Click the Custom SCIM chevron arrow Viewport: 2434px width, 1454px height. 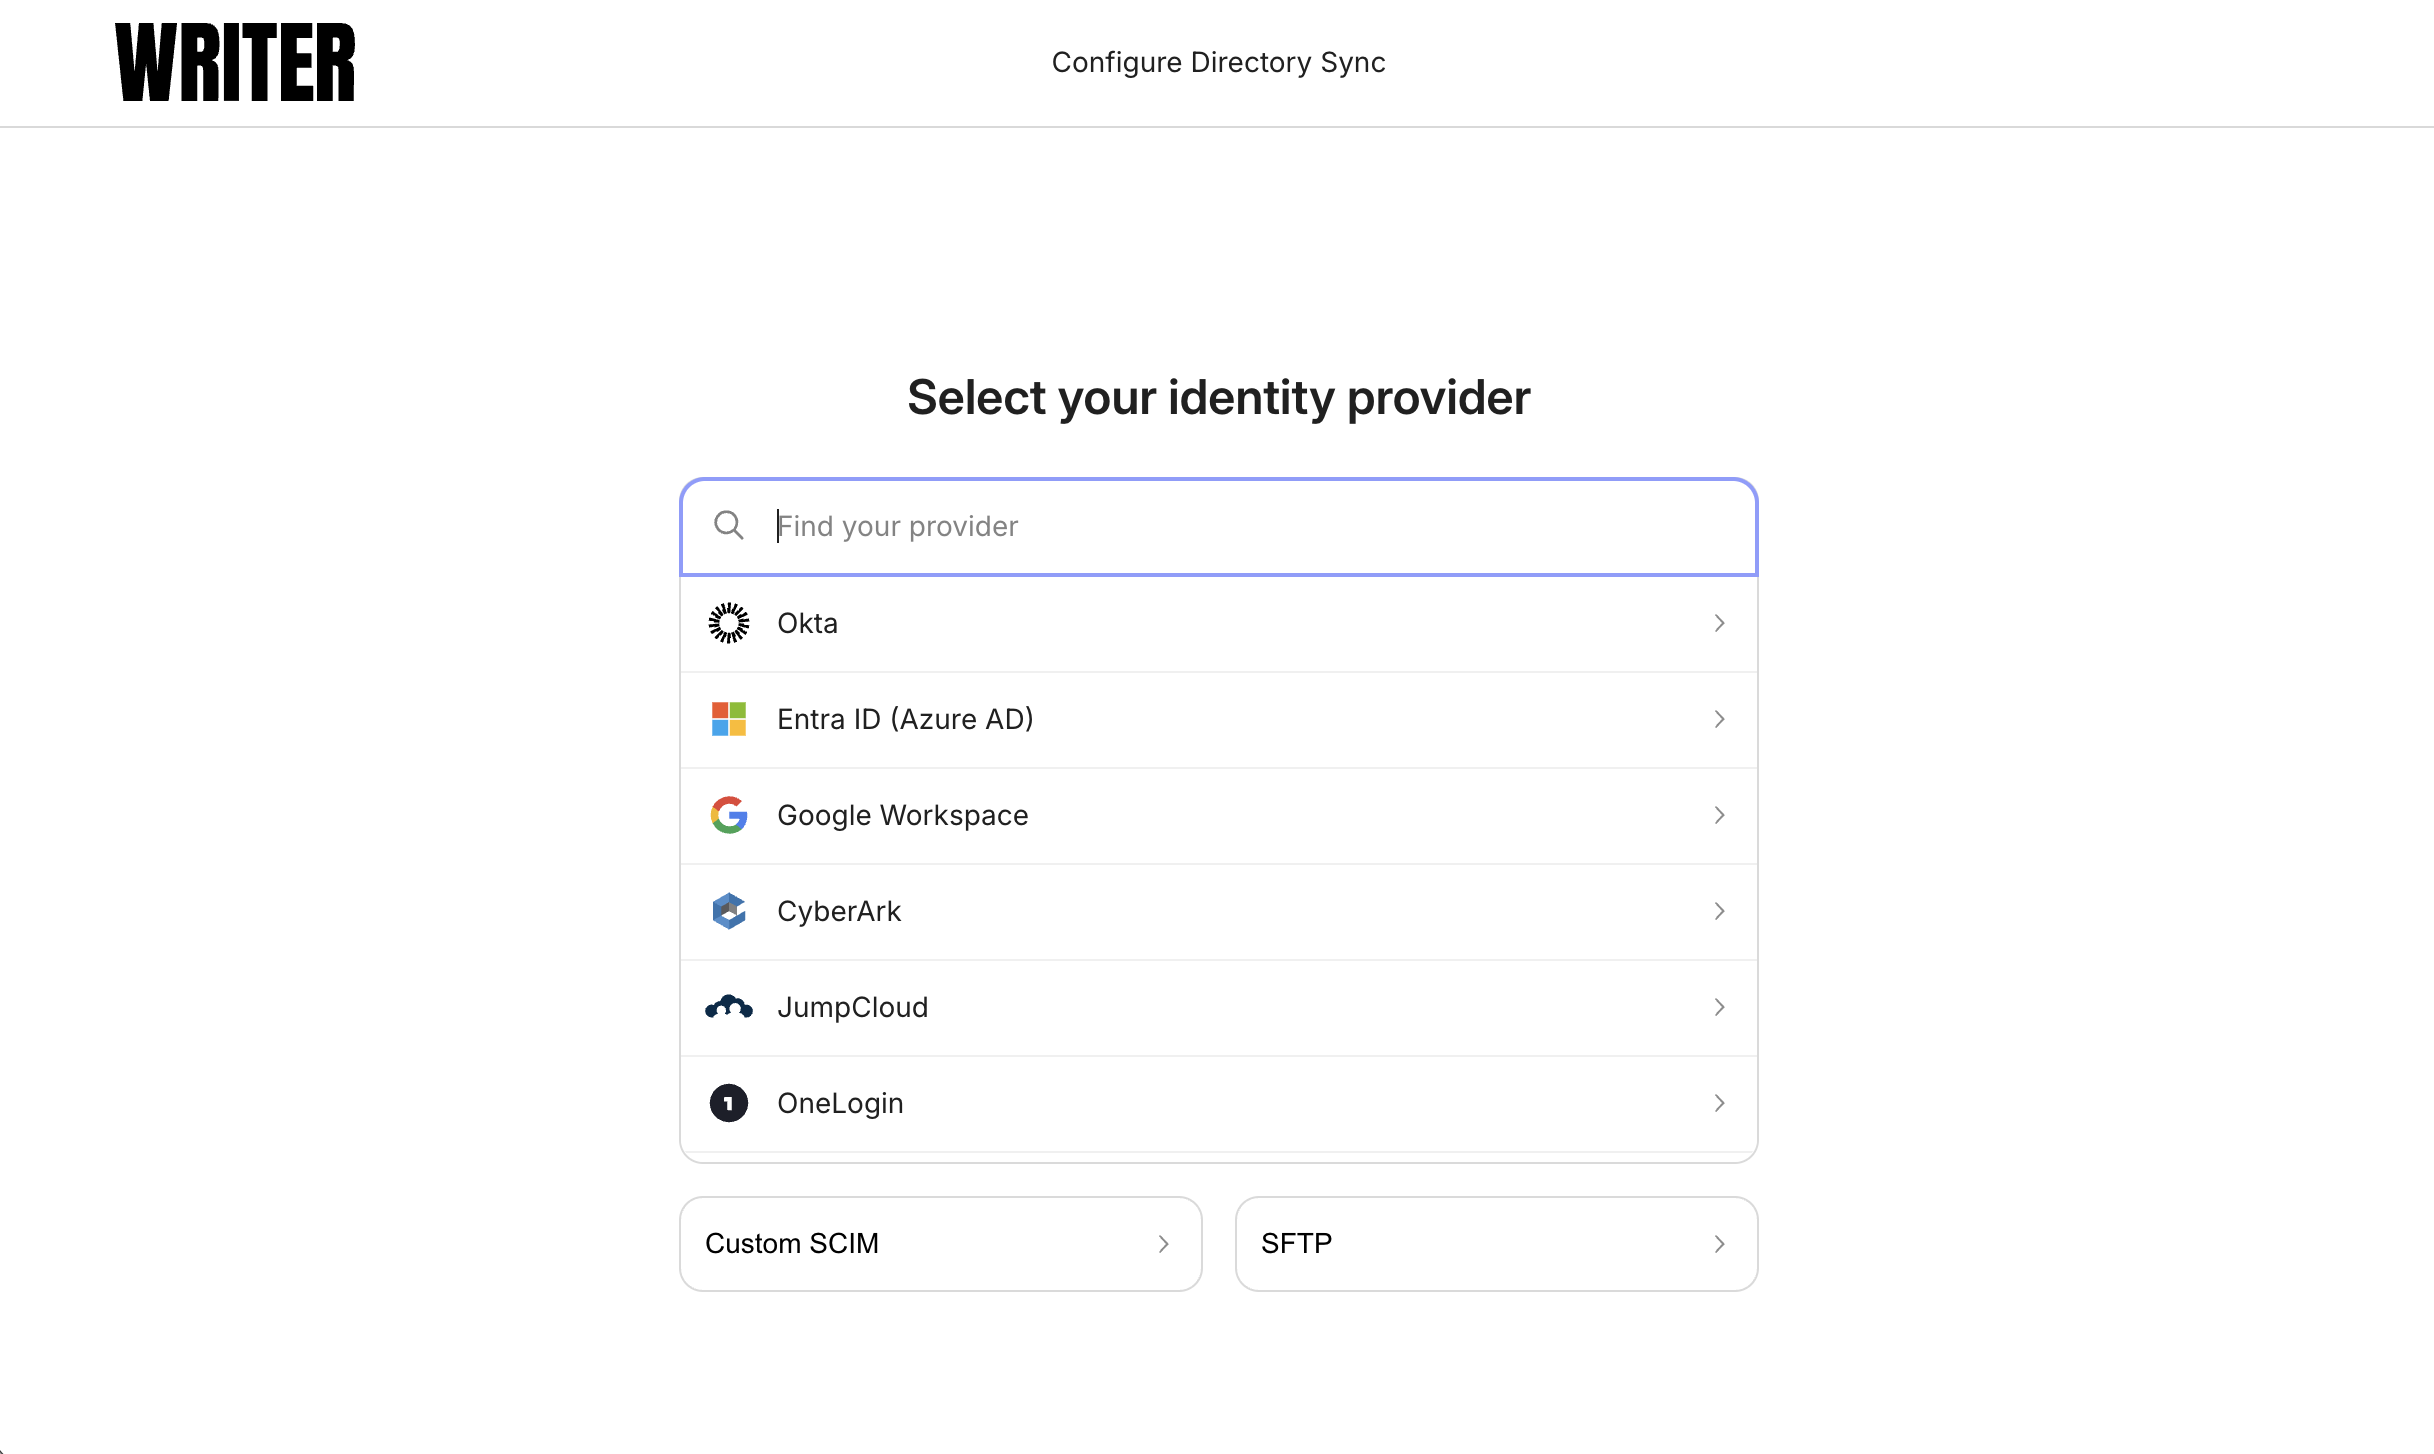(1164, 1244)
